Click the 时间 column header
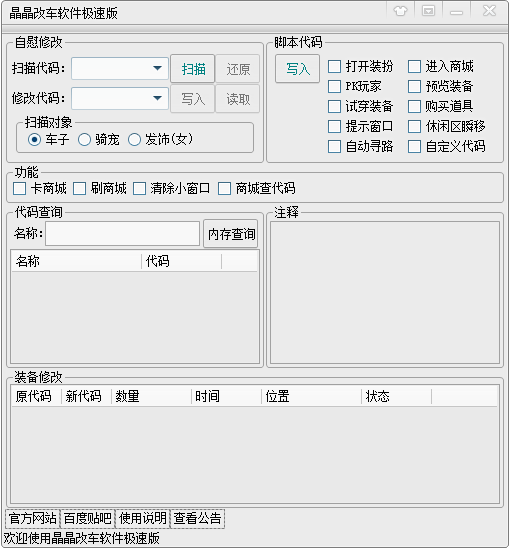 click(x=226, y=396)
